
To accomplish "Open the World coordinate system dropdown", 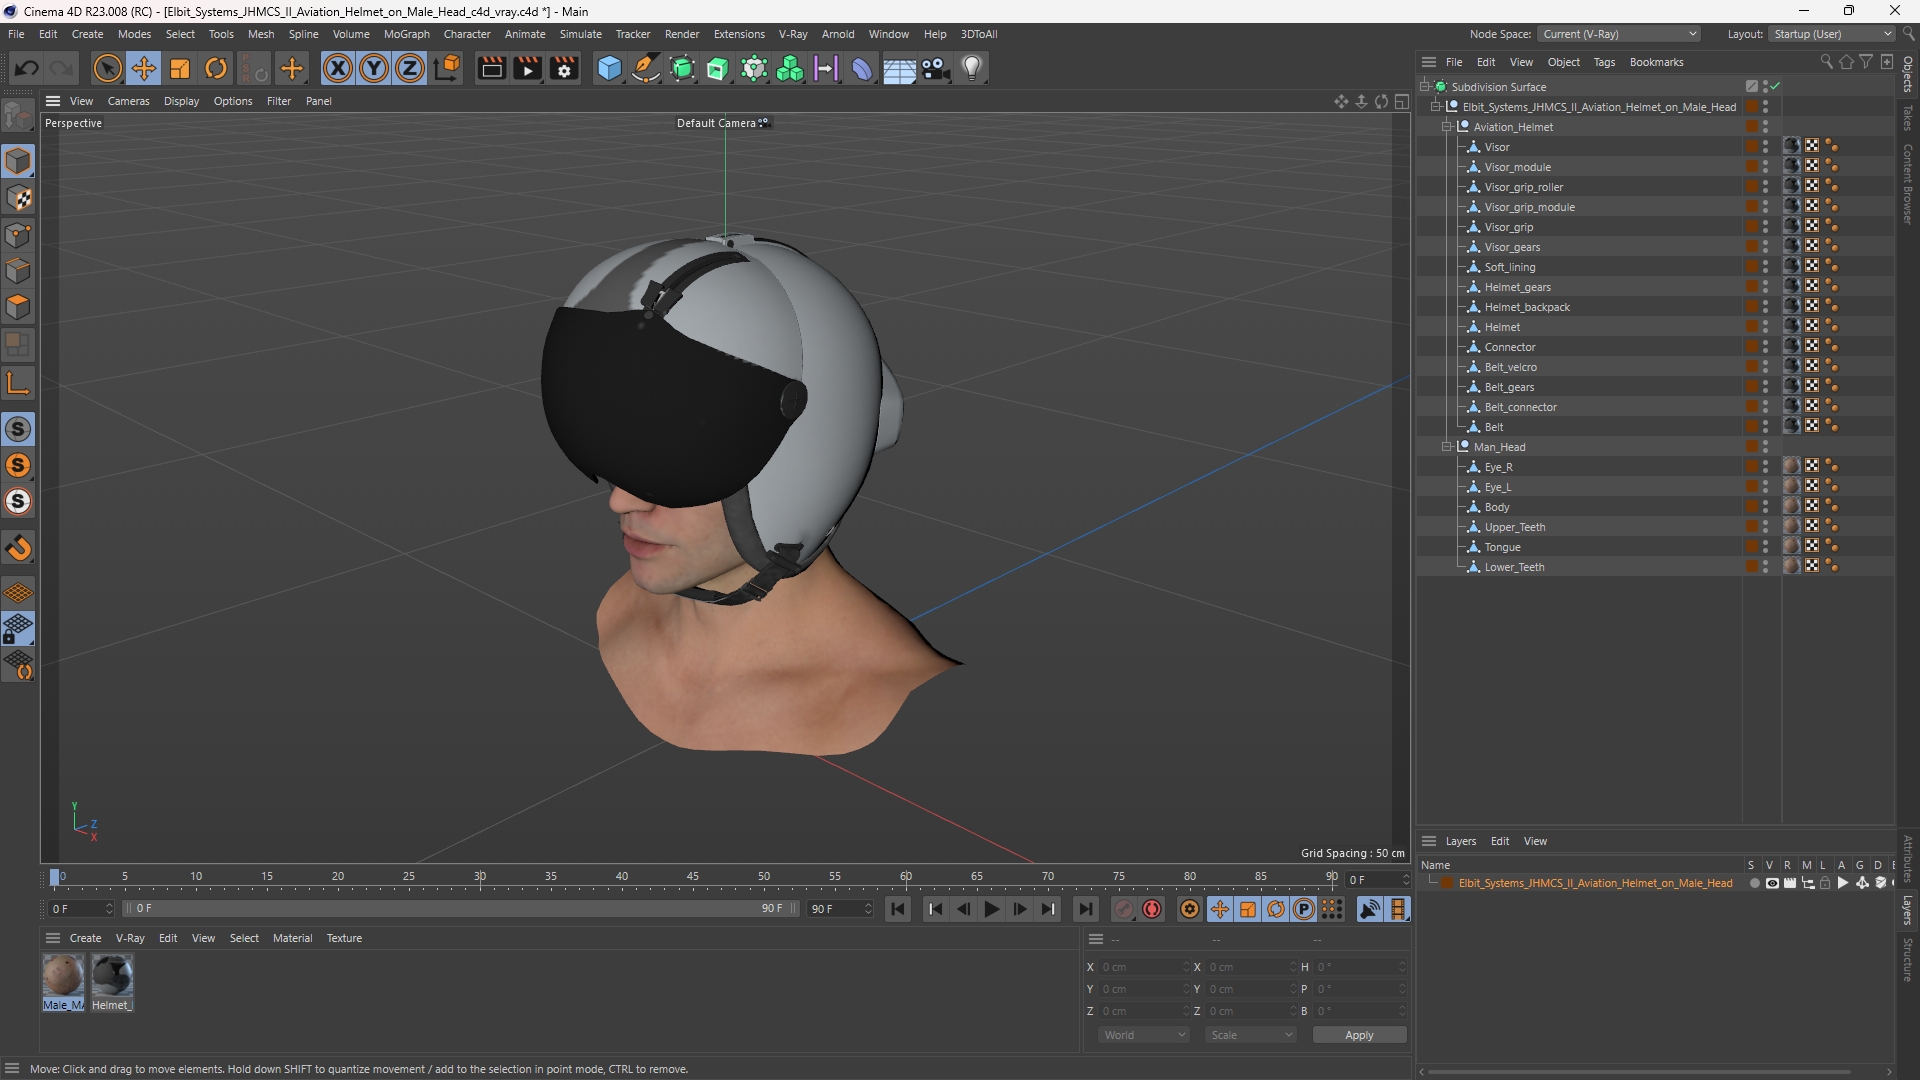I will click(x=1144, y=1035).
